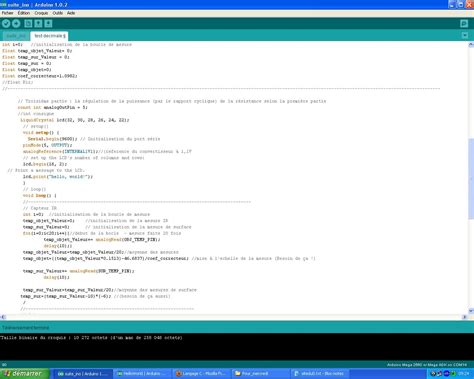The image size is (474, 379).
Task: Open the tab options dropdown arrow
Action: [465, 35]
